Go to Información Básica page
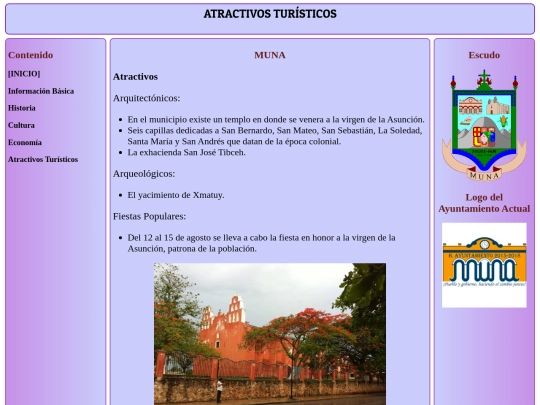 click(x=41, y=91)
